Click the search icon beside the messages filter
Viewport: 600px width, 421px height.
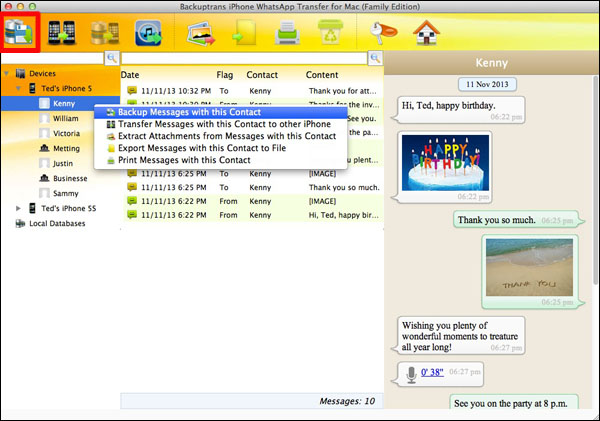[375, 58]
